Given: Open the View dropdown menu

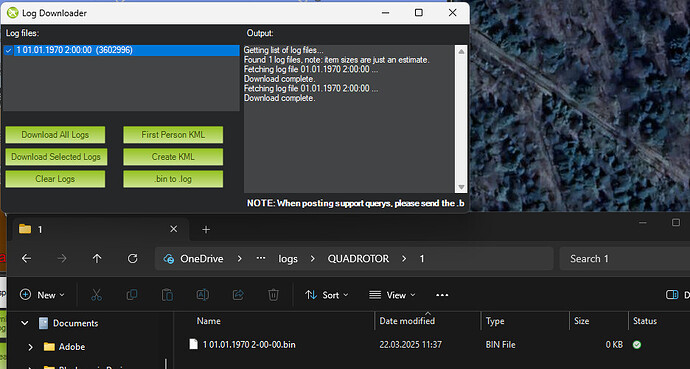Looking at the screenshot, I should [x=392, y=295].
